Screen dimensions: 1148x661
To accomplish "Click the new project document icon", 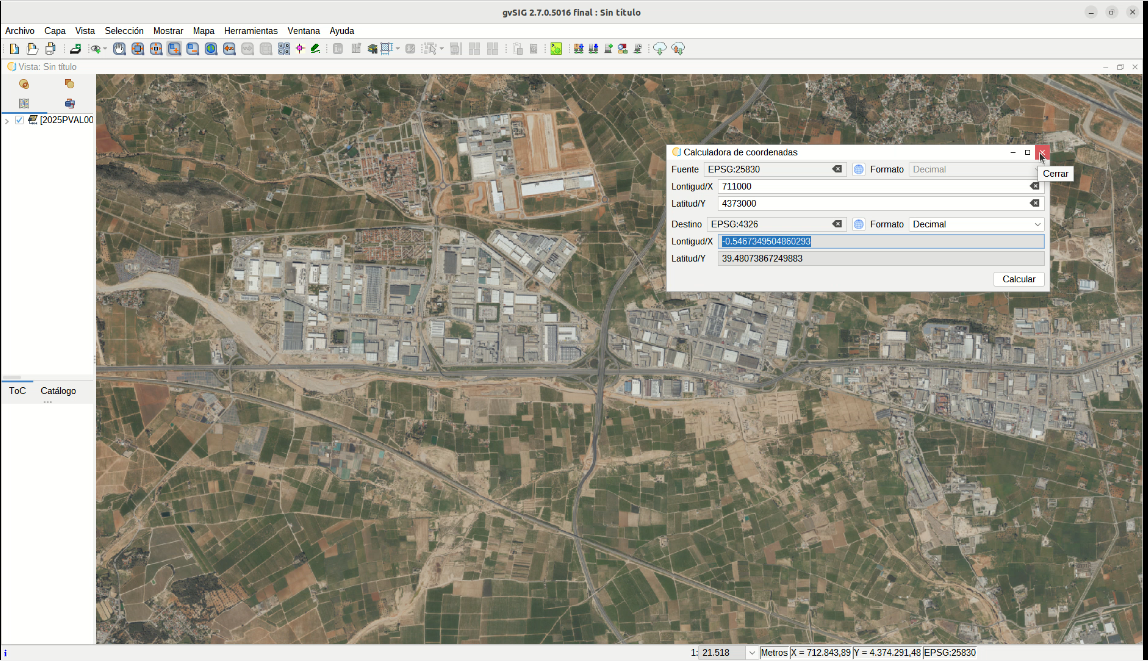I will point(14,49).
